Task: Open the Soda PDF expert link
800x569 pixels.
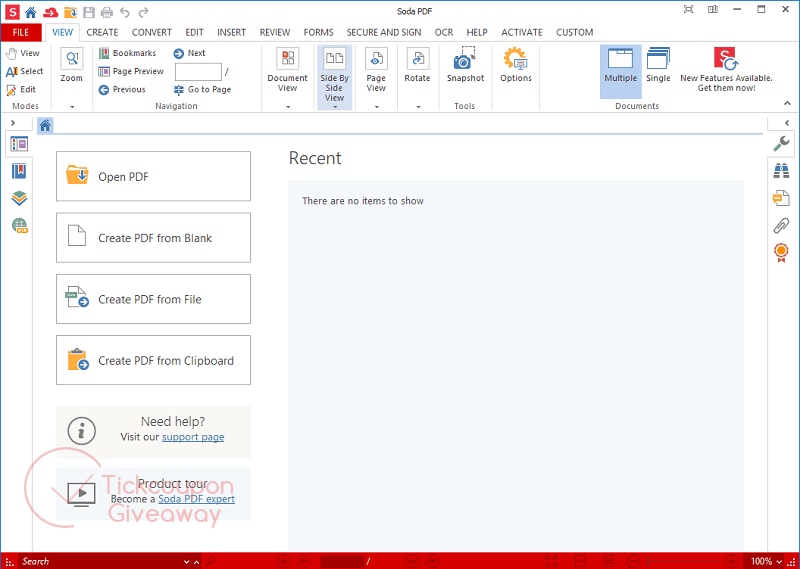Action: 196,500
